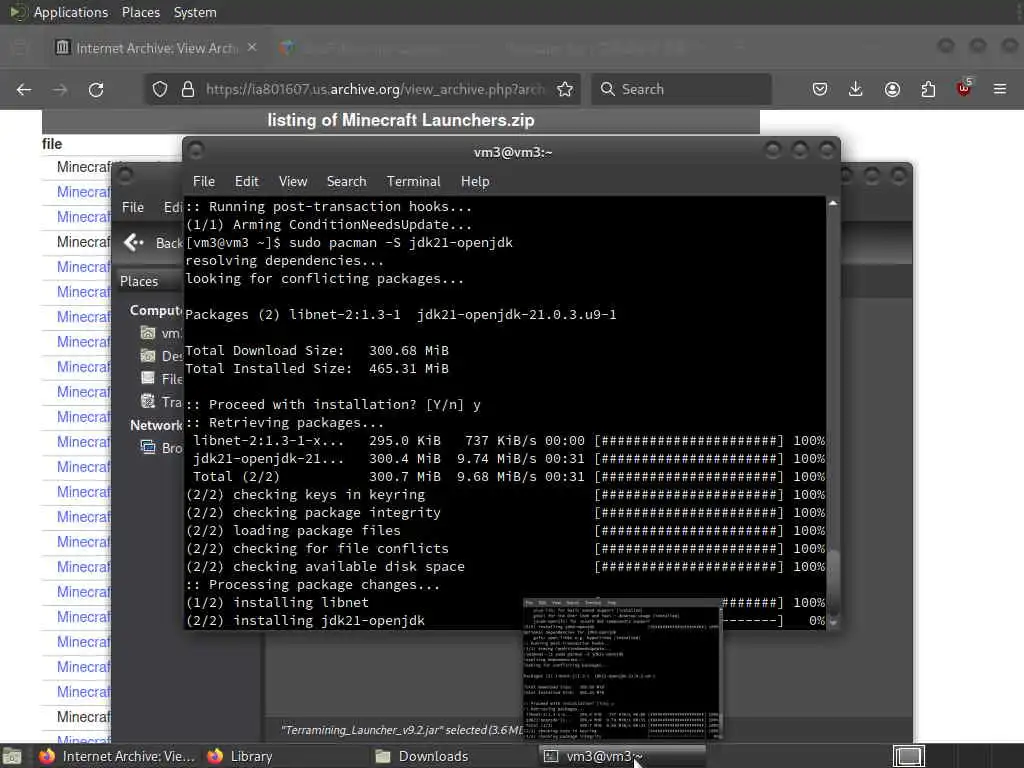Click Back arrow in file manager

pos(134,243)
